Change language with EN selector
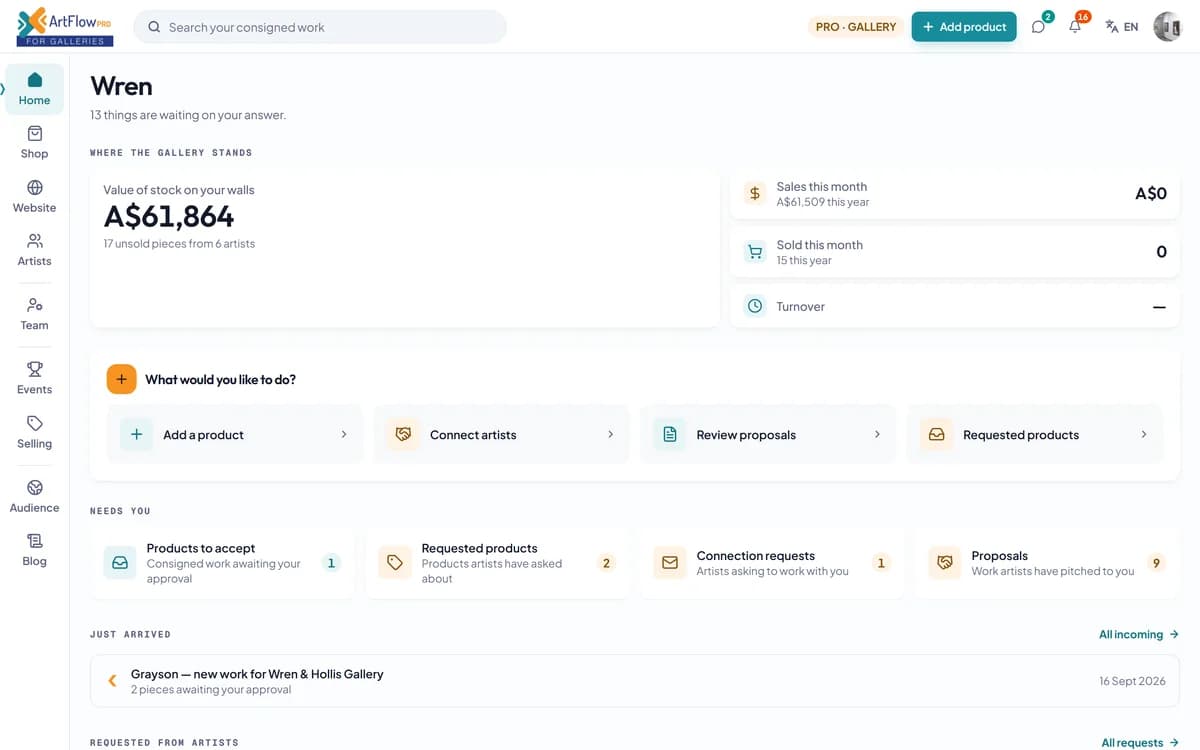The width and height of the screenshot is (1200, 750). coord(1121,27)
